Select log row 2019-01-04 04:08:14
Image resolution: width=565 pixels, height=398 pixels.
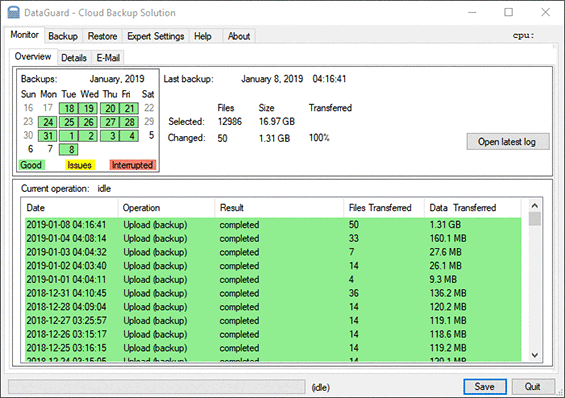[273, 238]
